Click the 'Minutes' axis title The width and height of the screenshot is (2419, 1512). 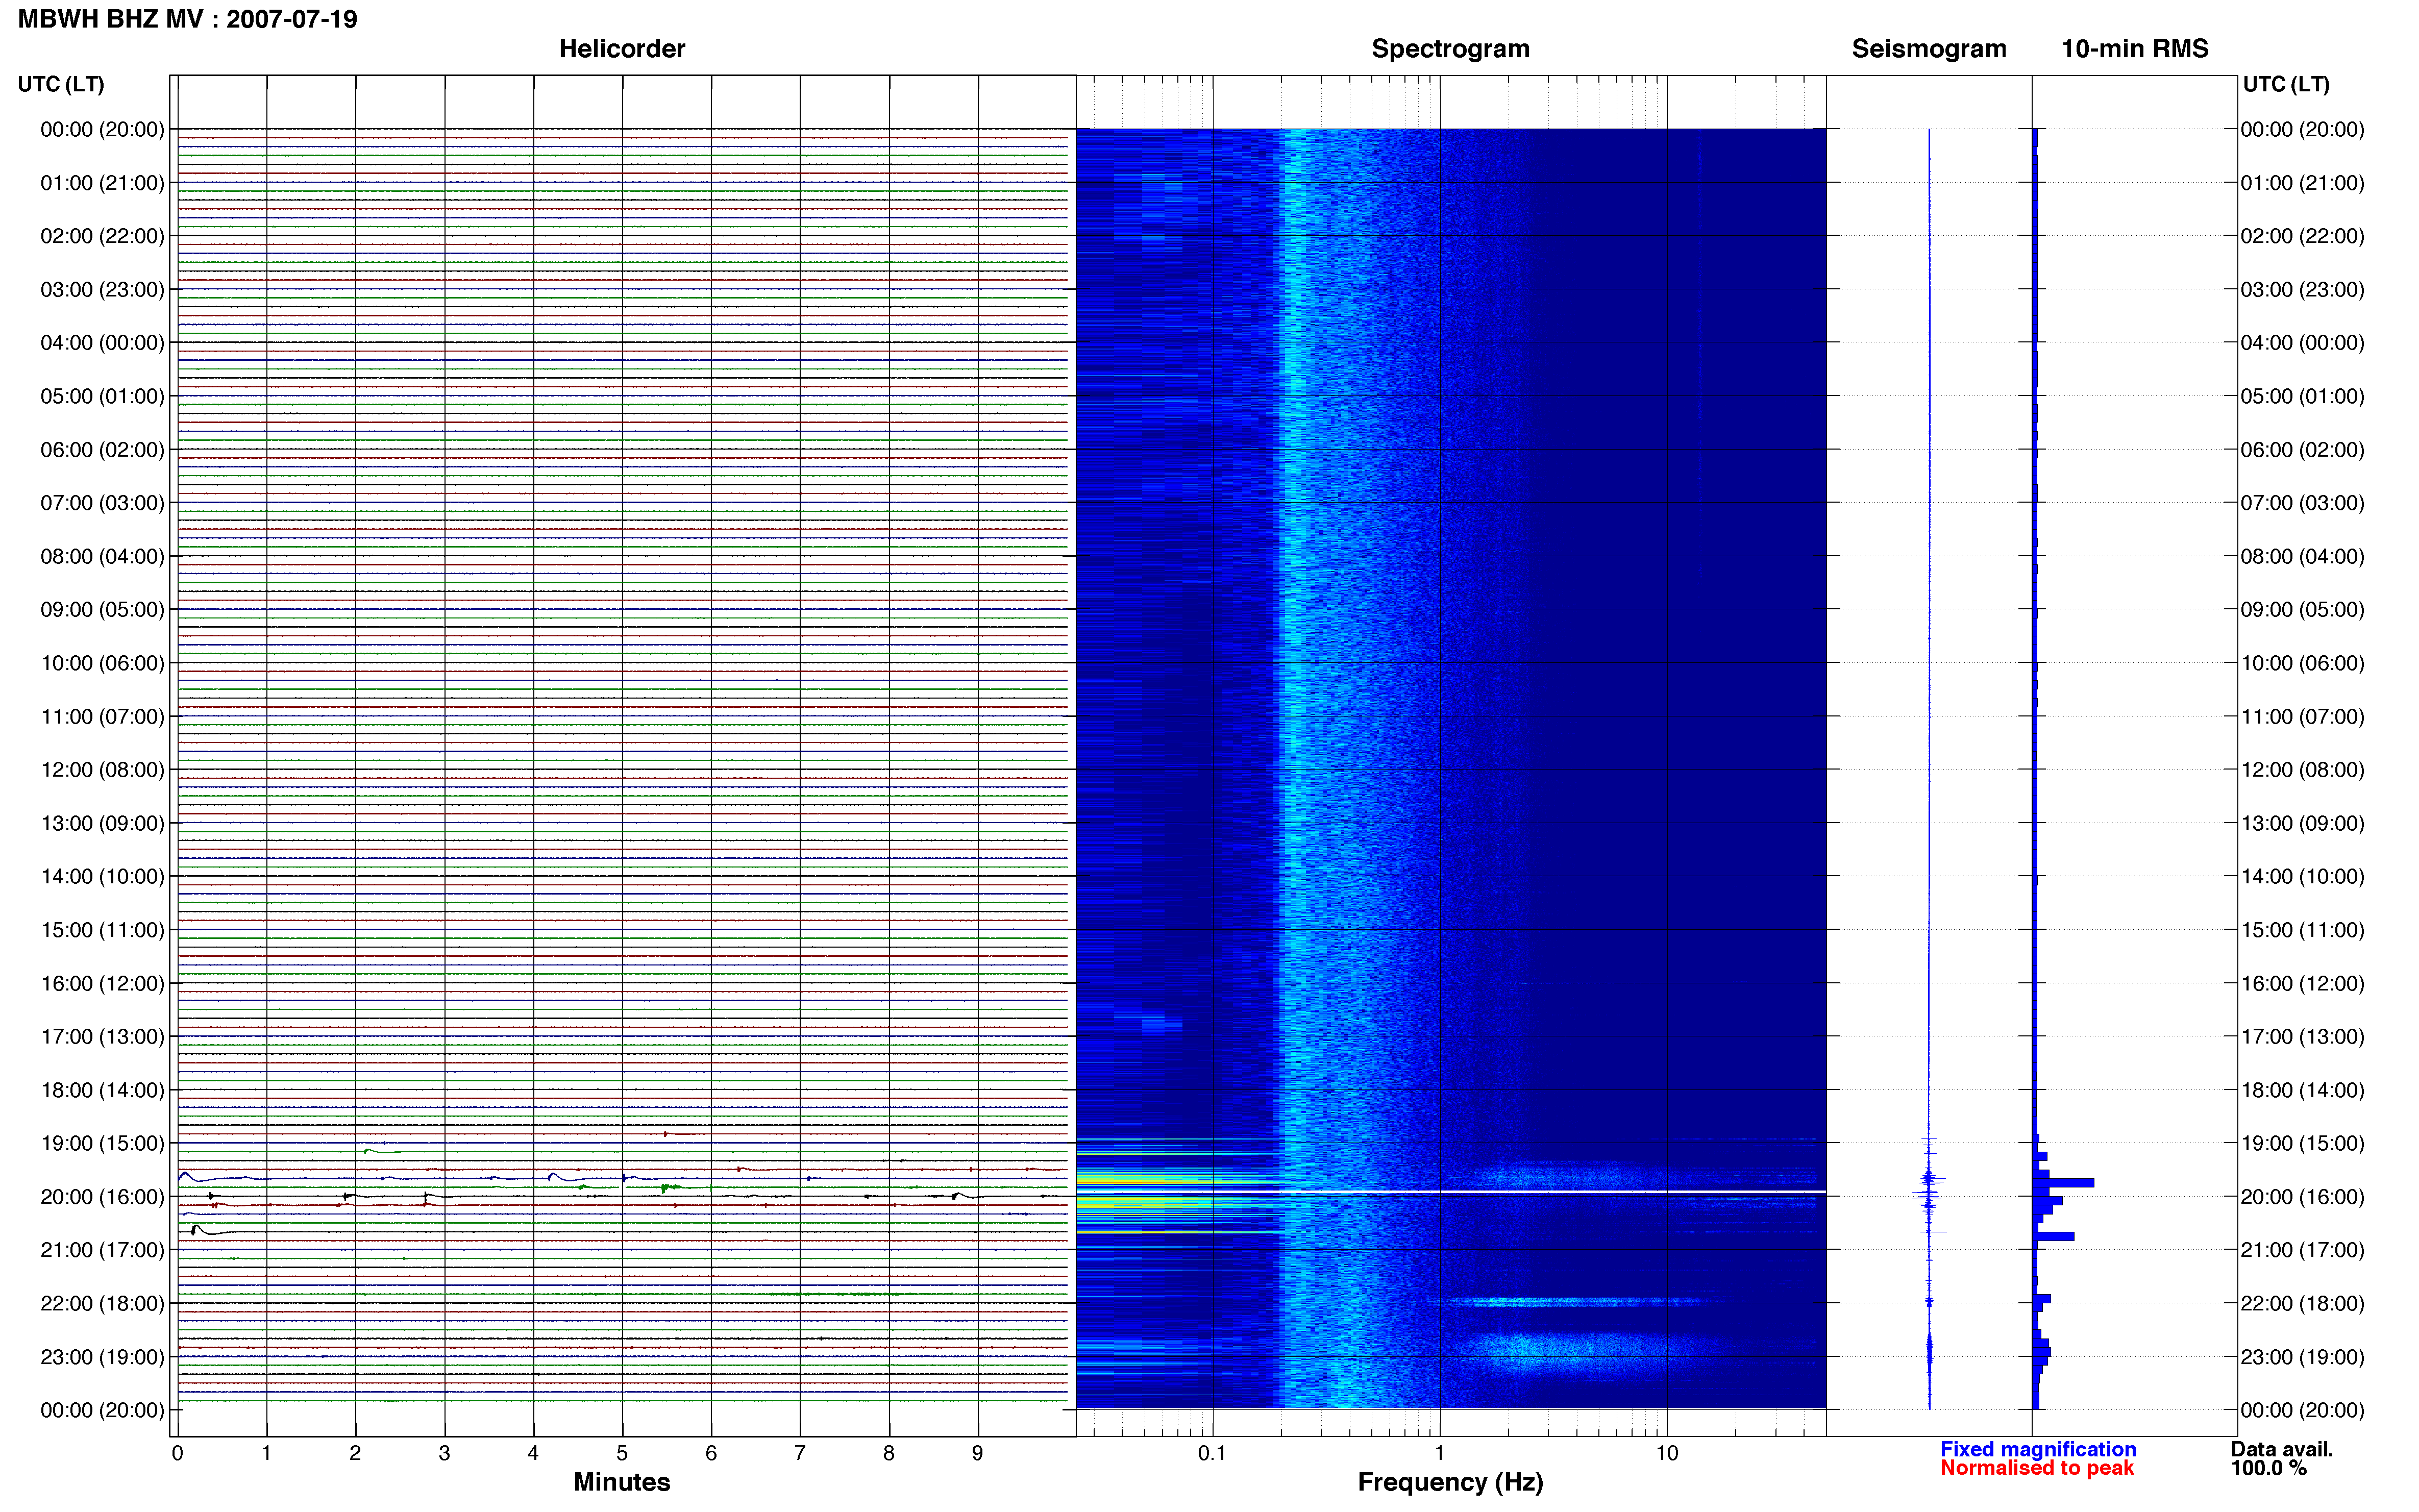(622, 1482)
